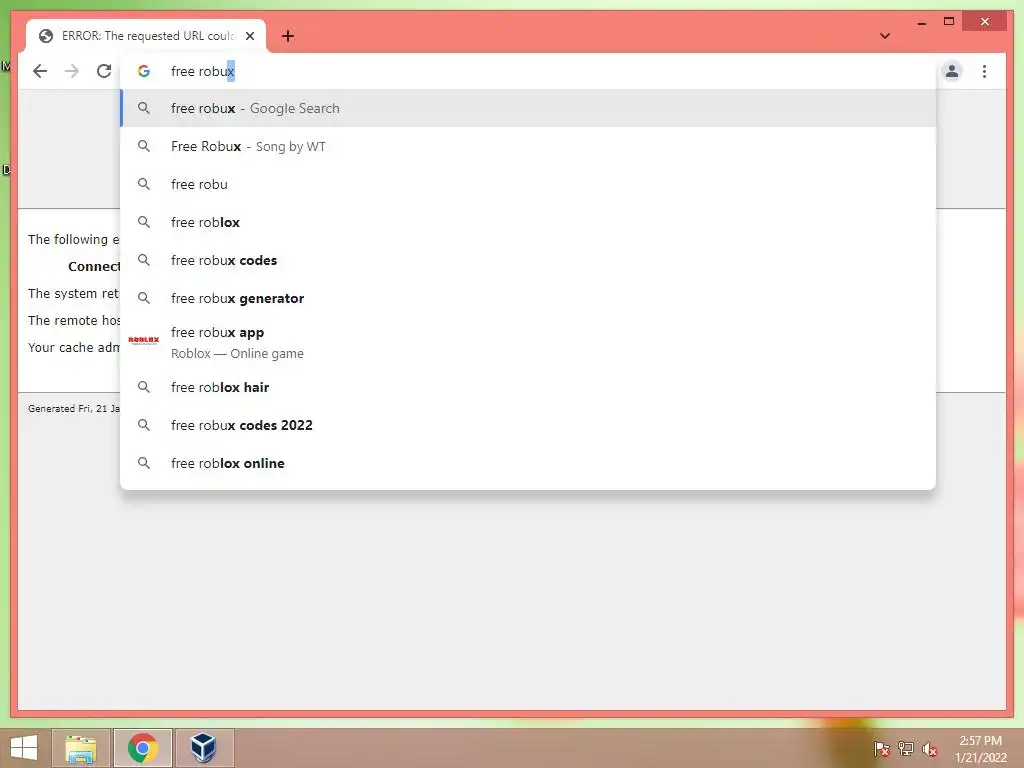Click 'Generated Fri, 21 Ja' footer text

74,408
